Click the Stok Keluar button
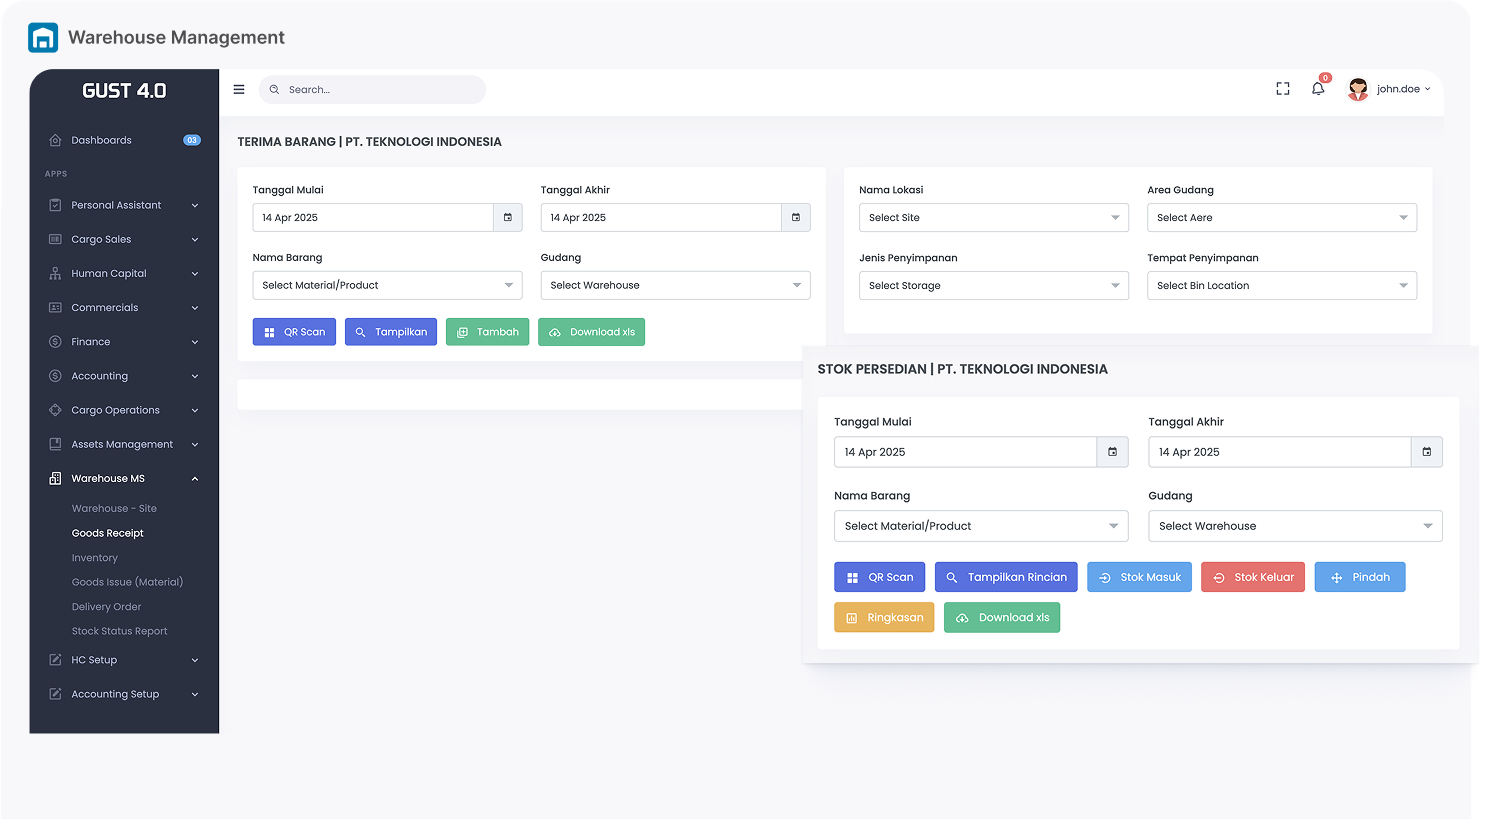The width and height of the screenshot is (1496, 820). click(1252, 577)
